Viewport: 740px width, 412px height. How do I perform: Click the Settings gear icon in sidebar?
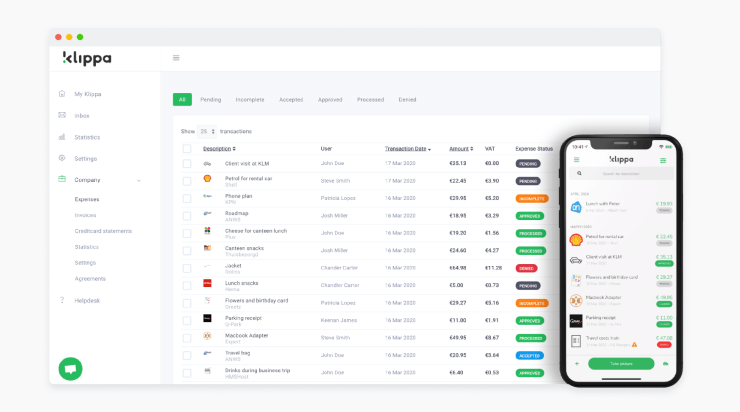point(62,158)
